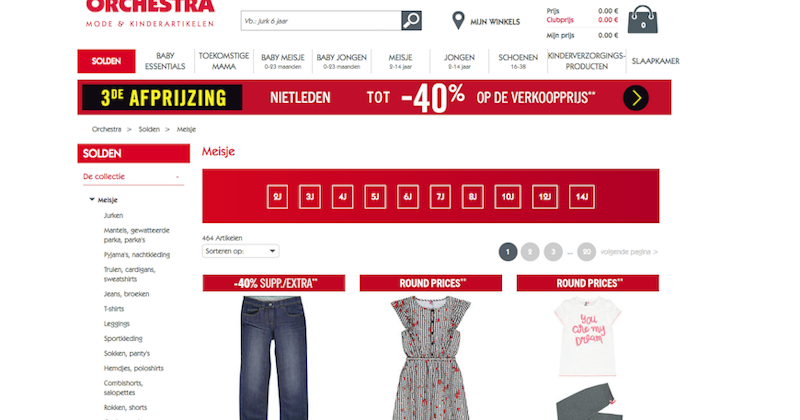The image size is (800, 420).
Task: Click in the search input field
Action: click(x=321, y=20)
